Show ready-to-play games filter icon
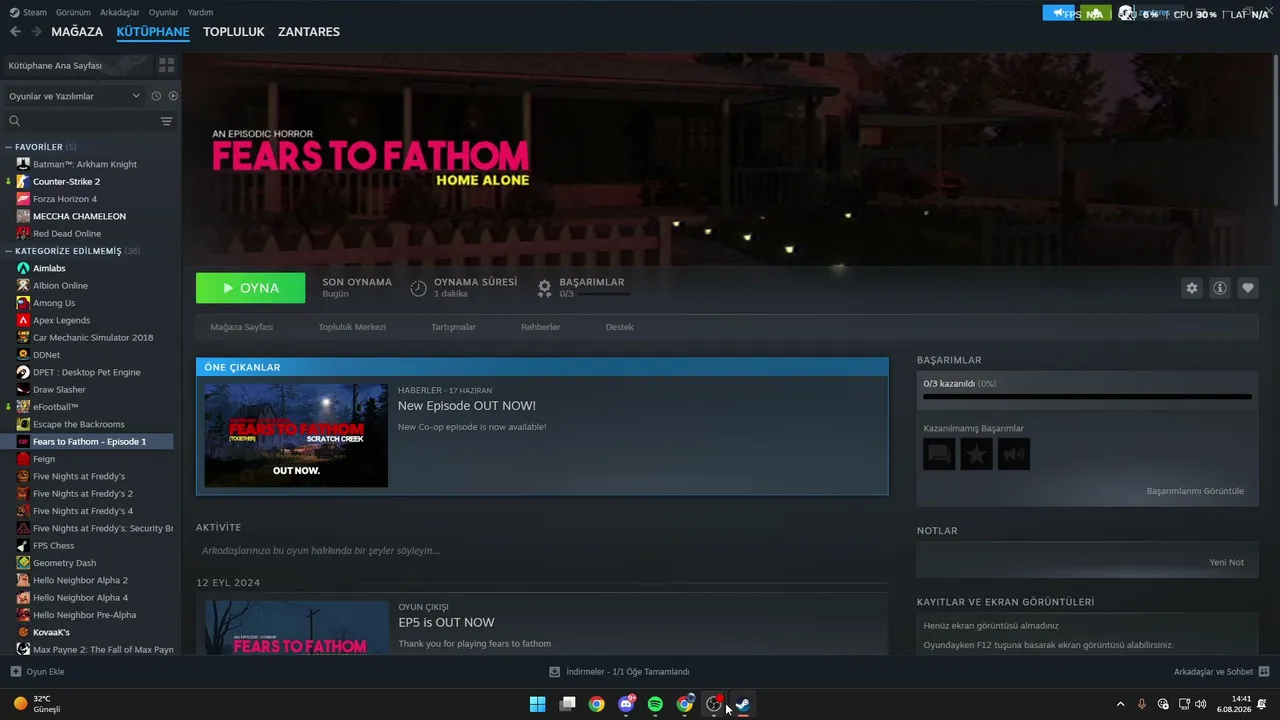Viewport: 1280px width, 720px height. point(173,96)
